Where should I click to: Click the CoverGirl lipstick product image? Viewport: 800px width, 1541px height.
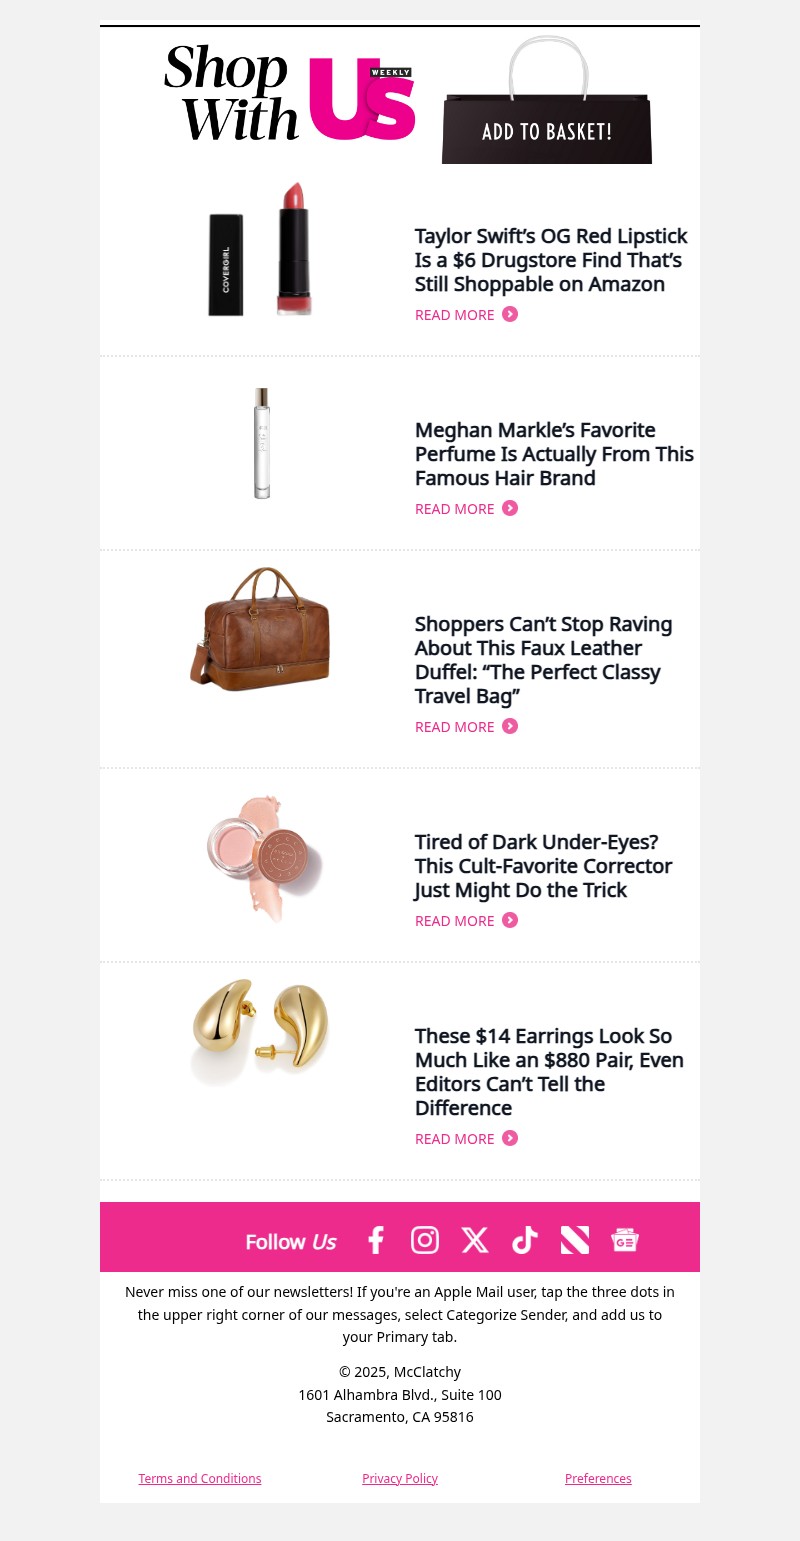pyautogui.click(x=260, y=250)
